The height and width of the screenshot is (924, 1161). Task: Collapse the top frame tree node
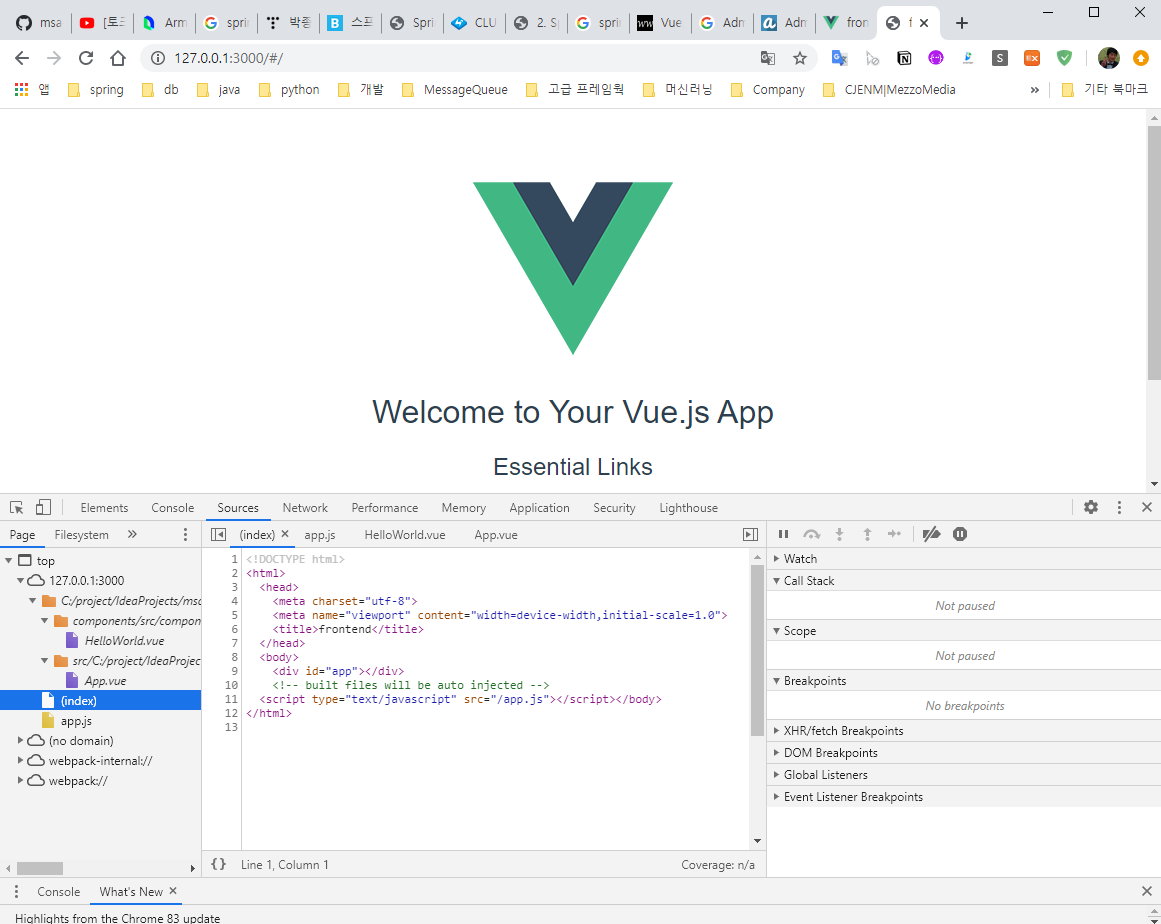click(x=9, y=560)
